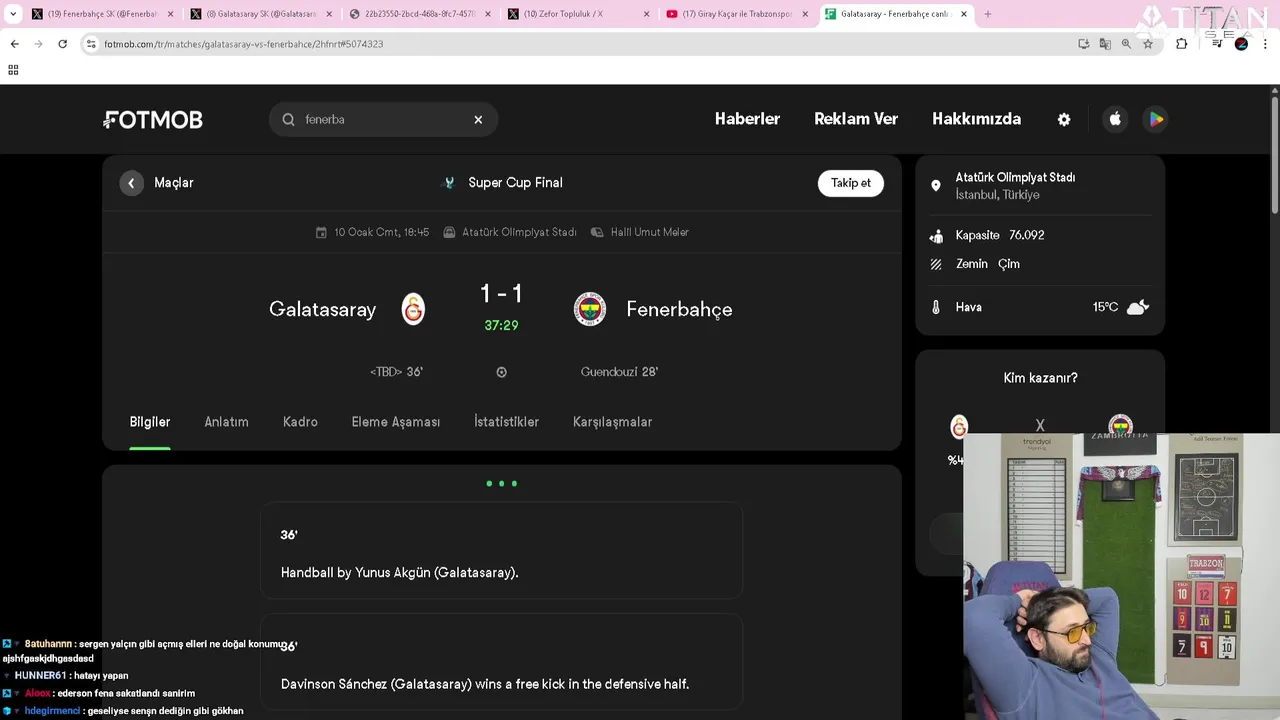Viewport: 1280px width, 720px height.
Task: Click the Fenerbahçe team name
Action: coord(679,310)
